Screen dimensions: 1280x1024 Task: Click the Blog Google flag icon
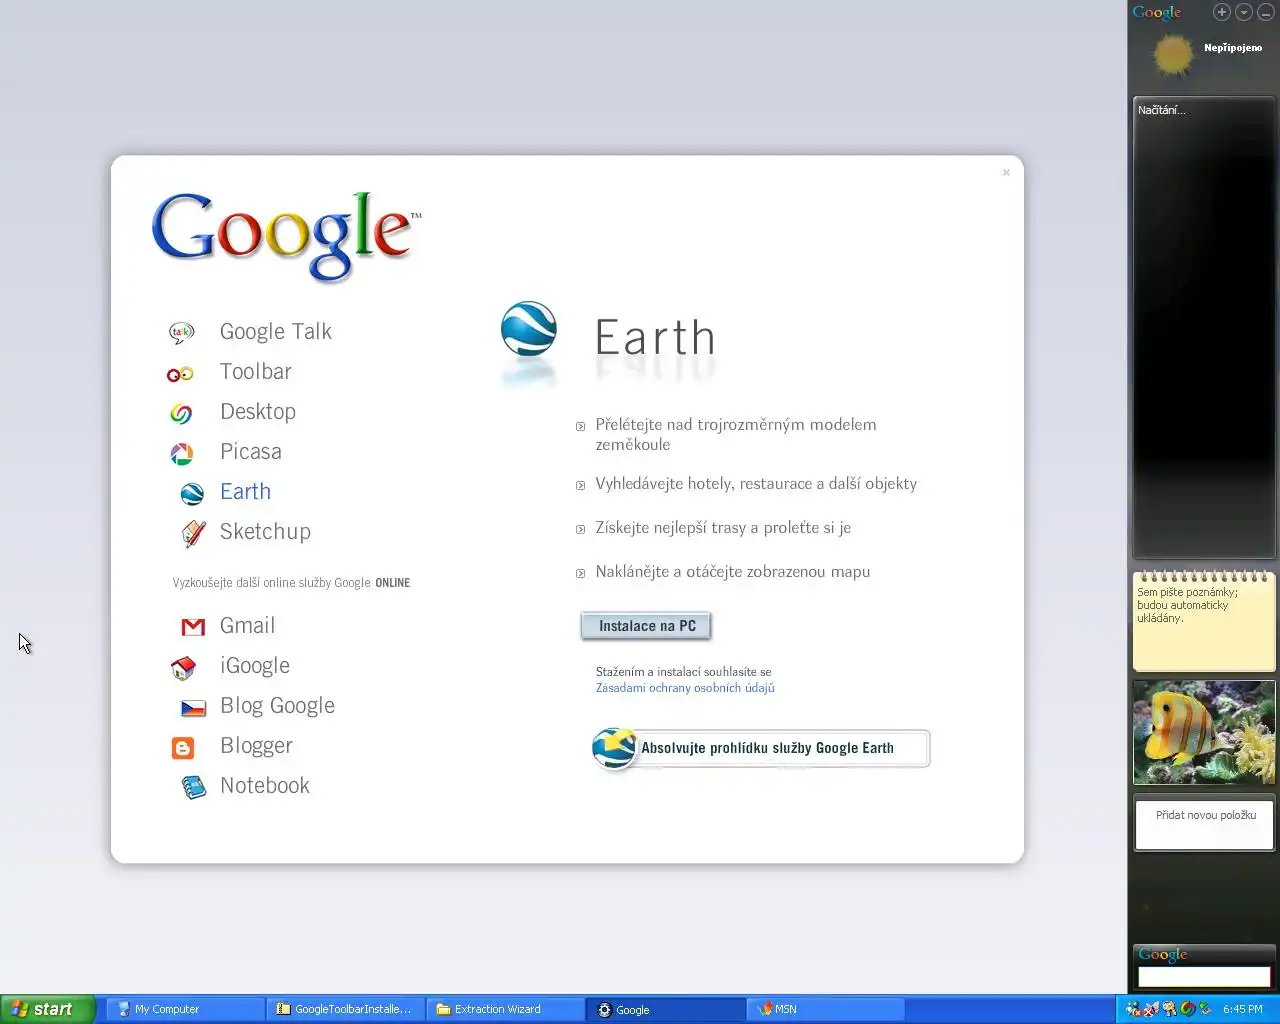click(x=193, y=708)
